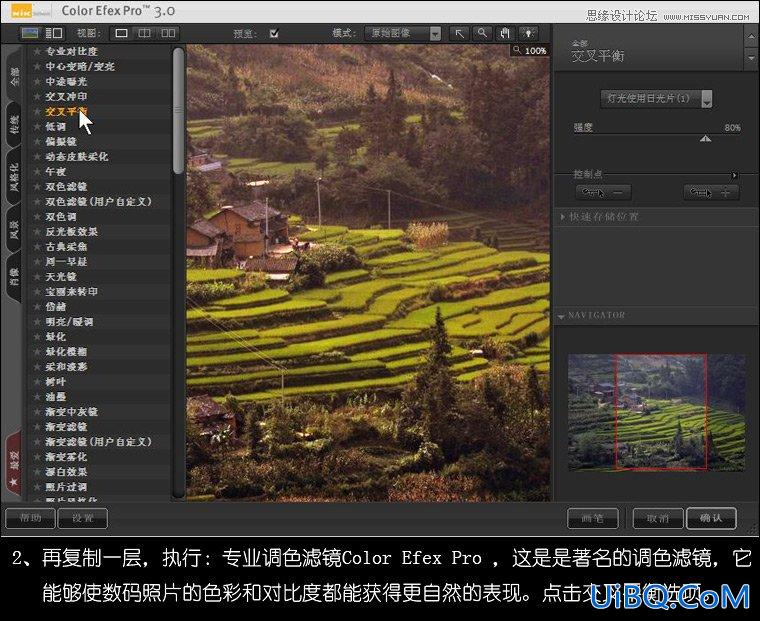Switch to the filter list layout icon

(54, 33)
